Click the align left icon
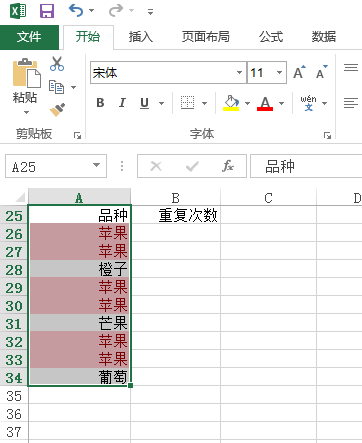This screenshot has width=362, height=443. pos(351,103)
